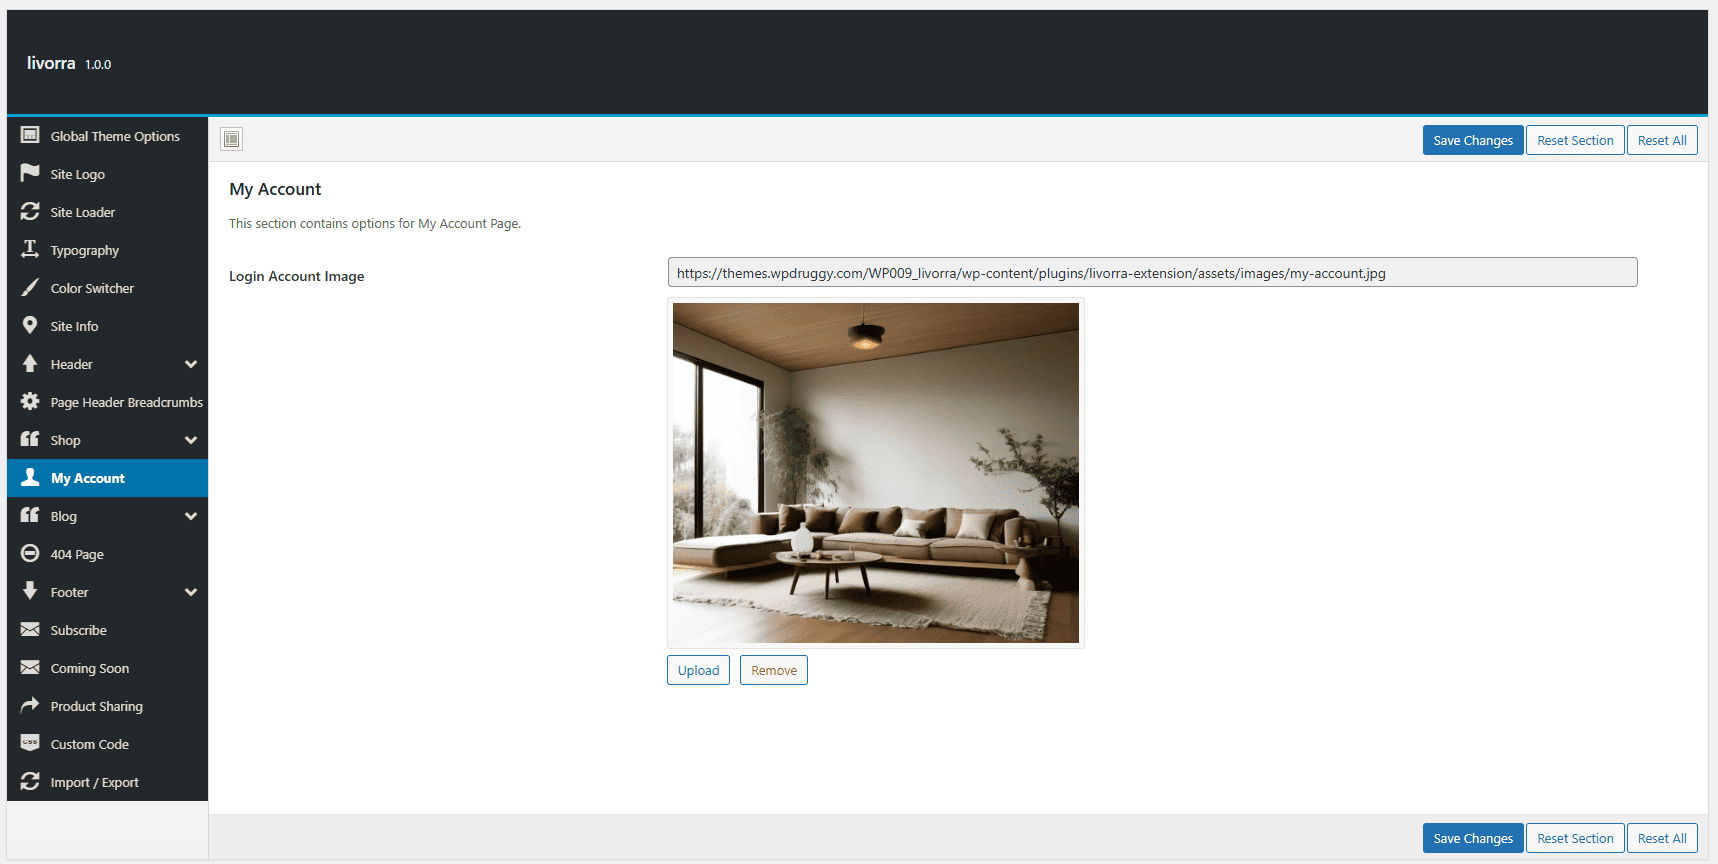This screenshot has height=864, width=1718.
Task: Click the 404 Page circle icon
Action: pos(30,553)
